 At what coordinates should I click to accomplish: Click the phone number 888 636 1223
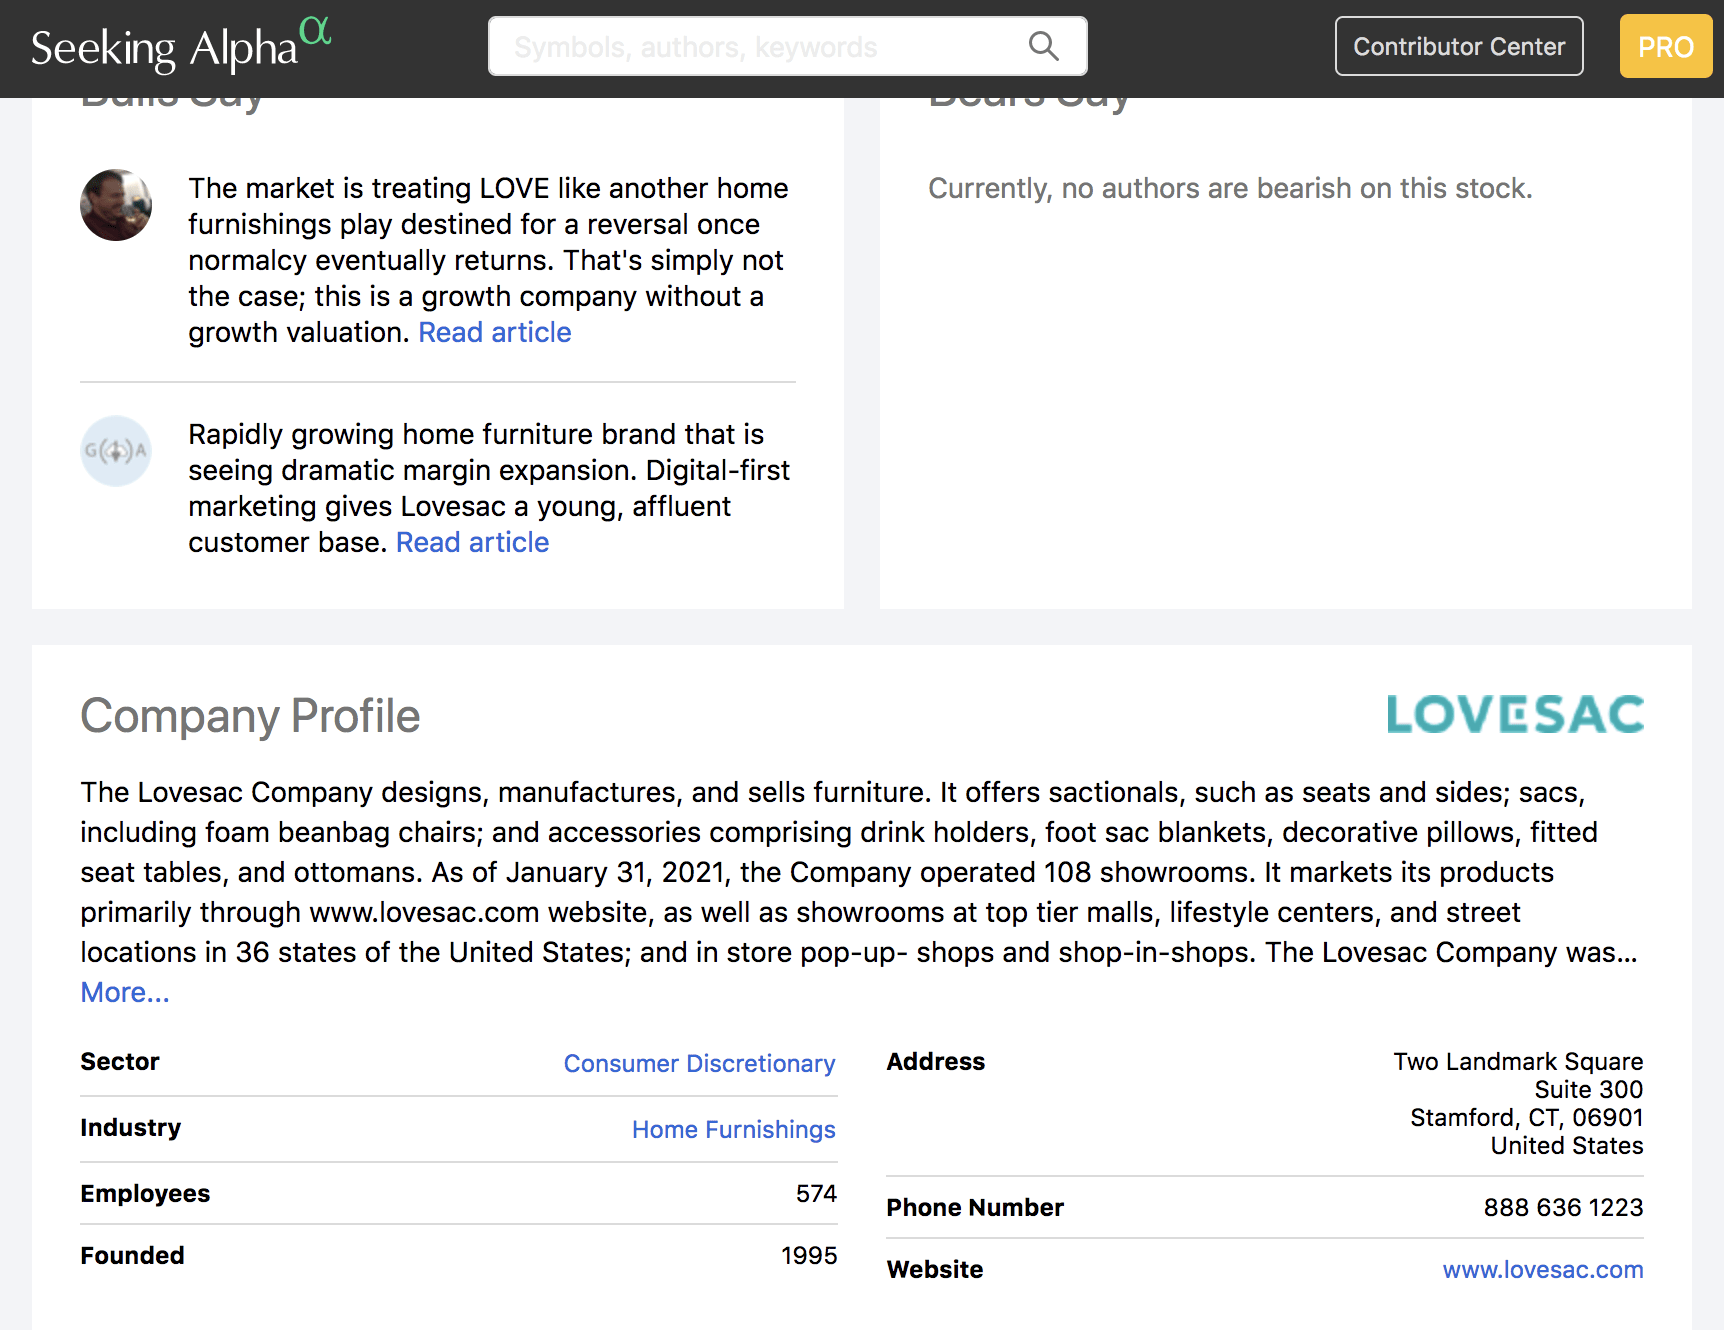[x=1562, y=1208]
